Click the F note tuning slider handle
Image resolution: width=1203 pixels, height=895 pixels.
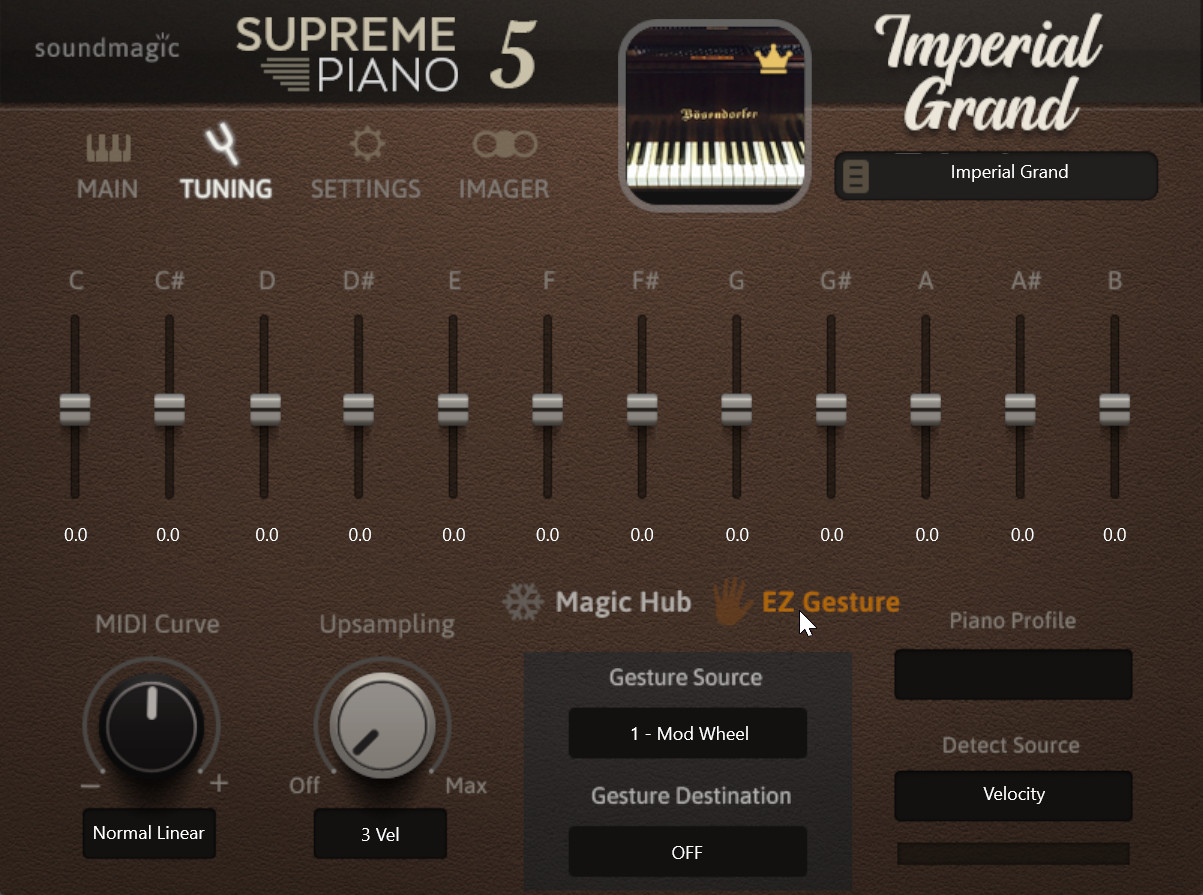[x=547, y=409]
